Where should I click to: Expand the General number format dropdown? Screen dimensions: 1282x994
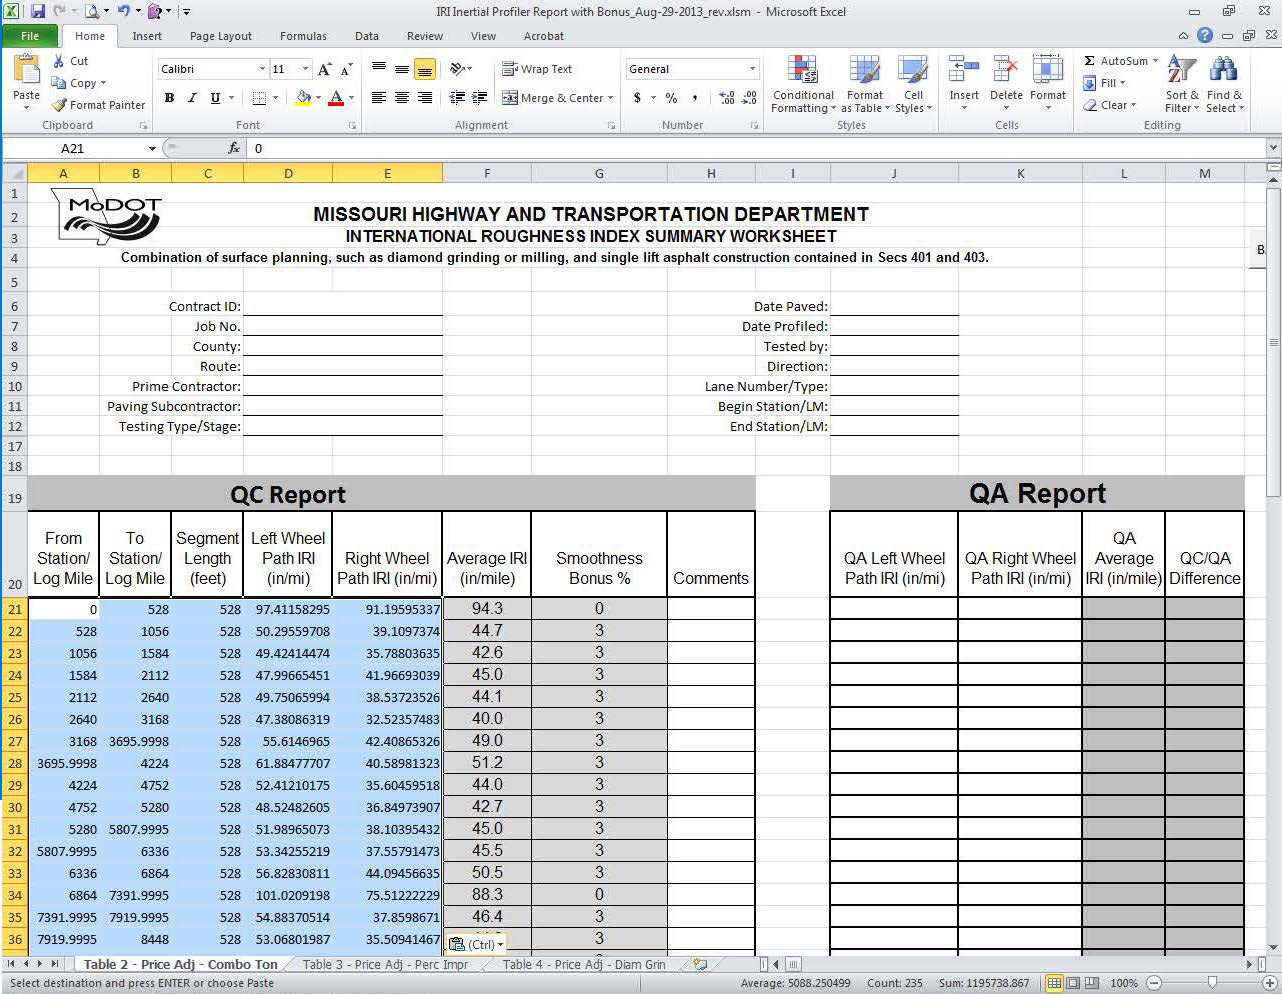coord(752,69)
